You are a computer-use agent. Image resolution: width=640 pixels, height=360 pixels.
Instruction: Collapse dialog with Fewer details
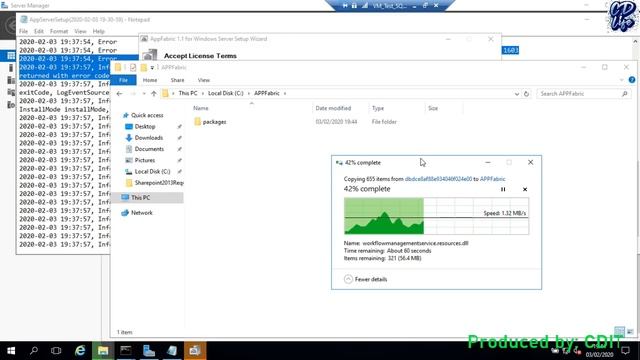tap(366, 279)
